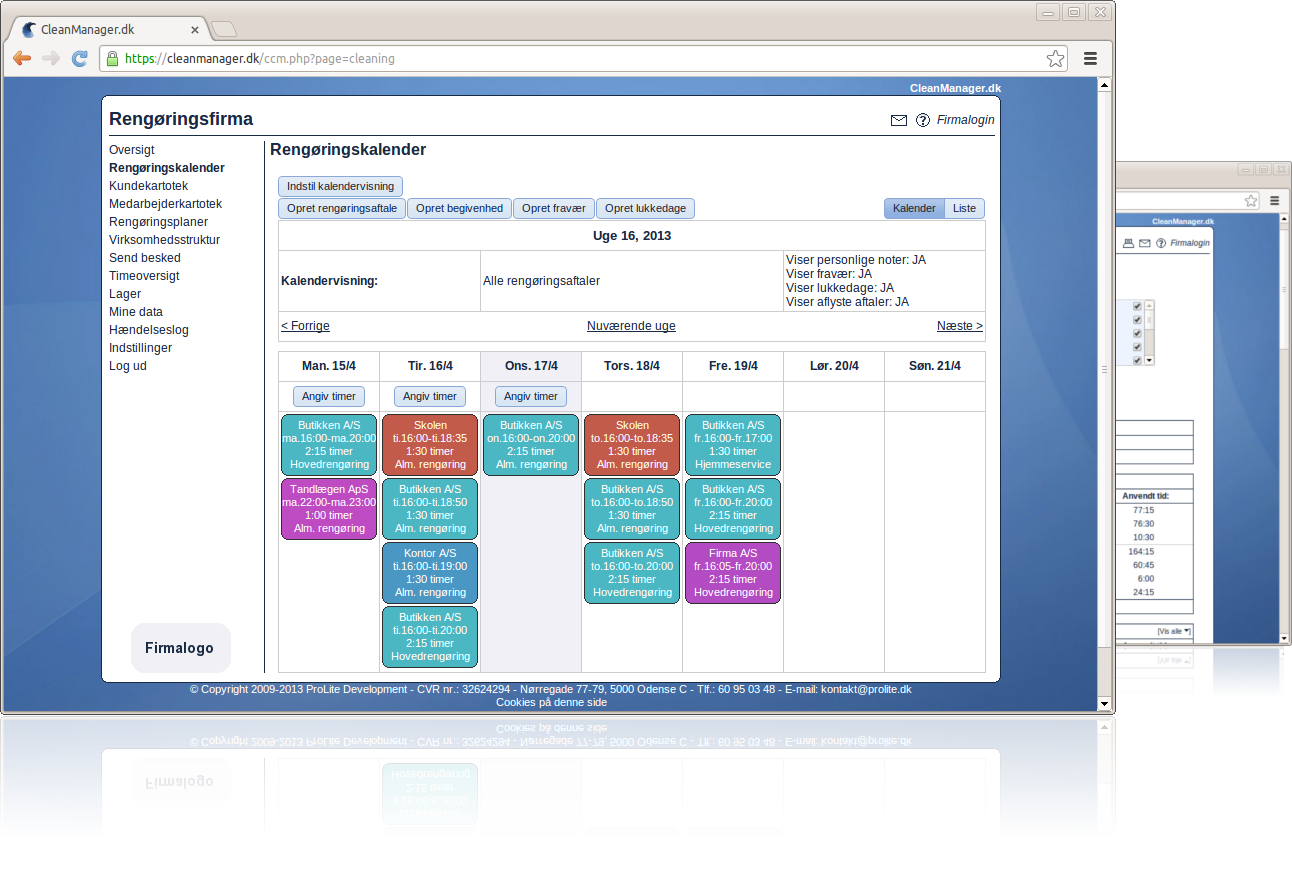The image size is (1292, 882).
Task: Switch to the Liste view toggle
Action: [964, 209]
